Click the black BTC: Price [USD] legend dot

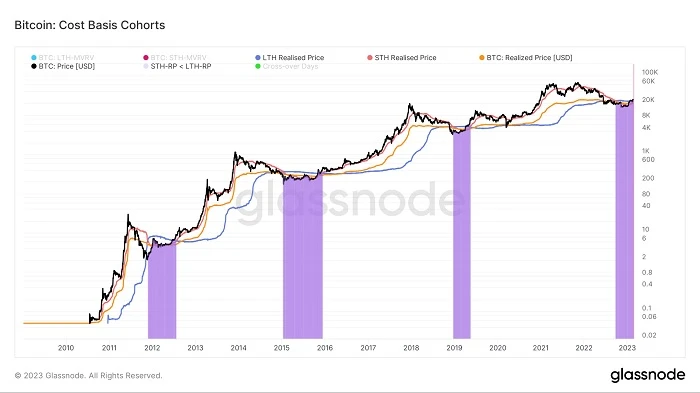(33, 66)
